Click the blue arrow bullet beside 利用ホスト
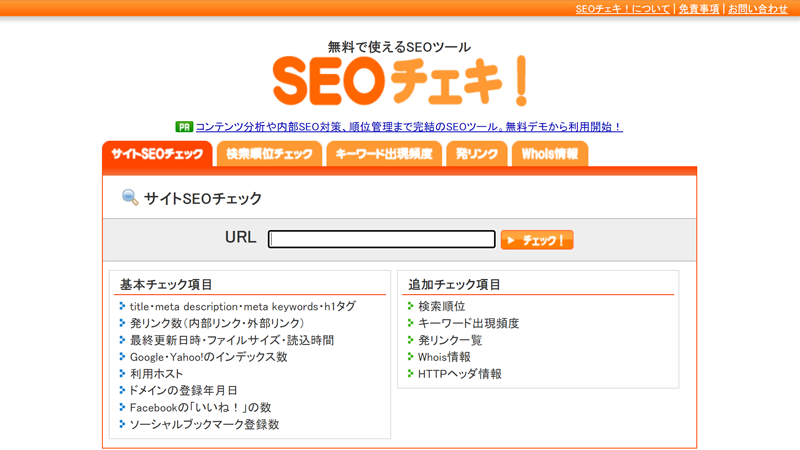 [x=122, y=373]
